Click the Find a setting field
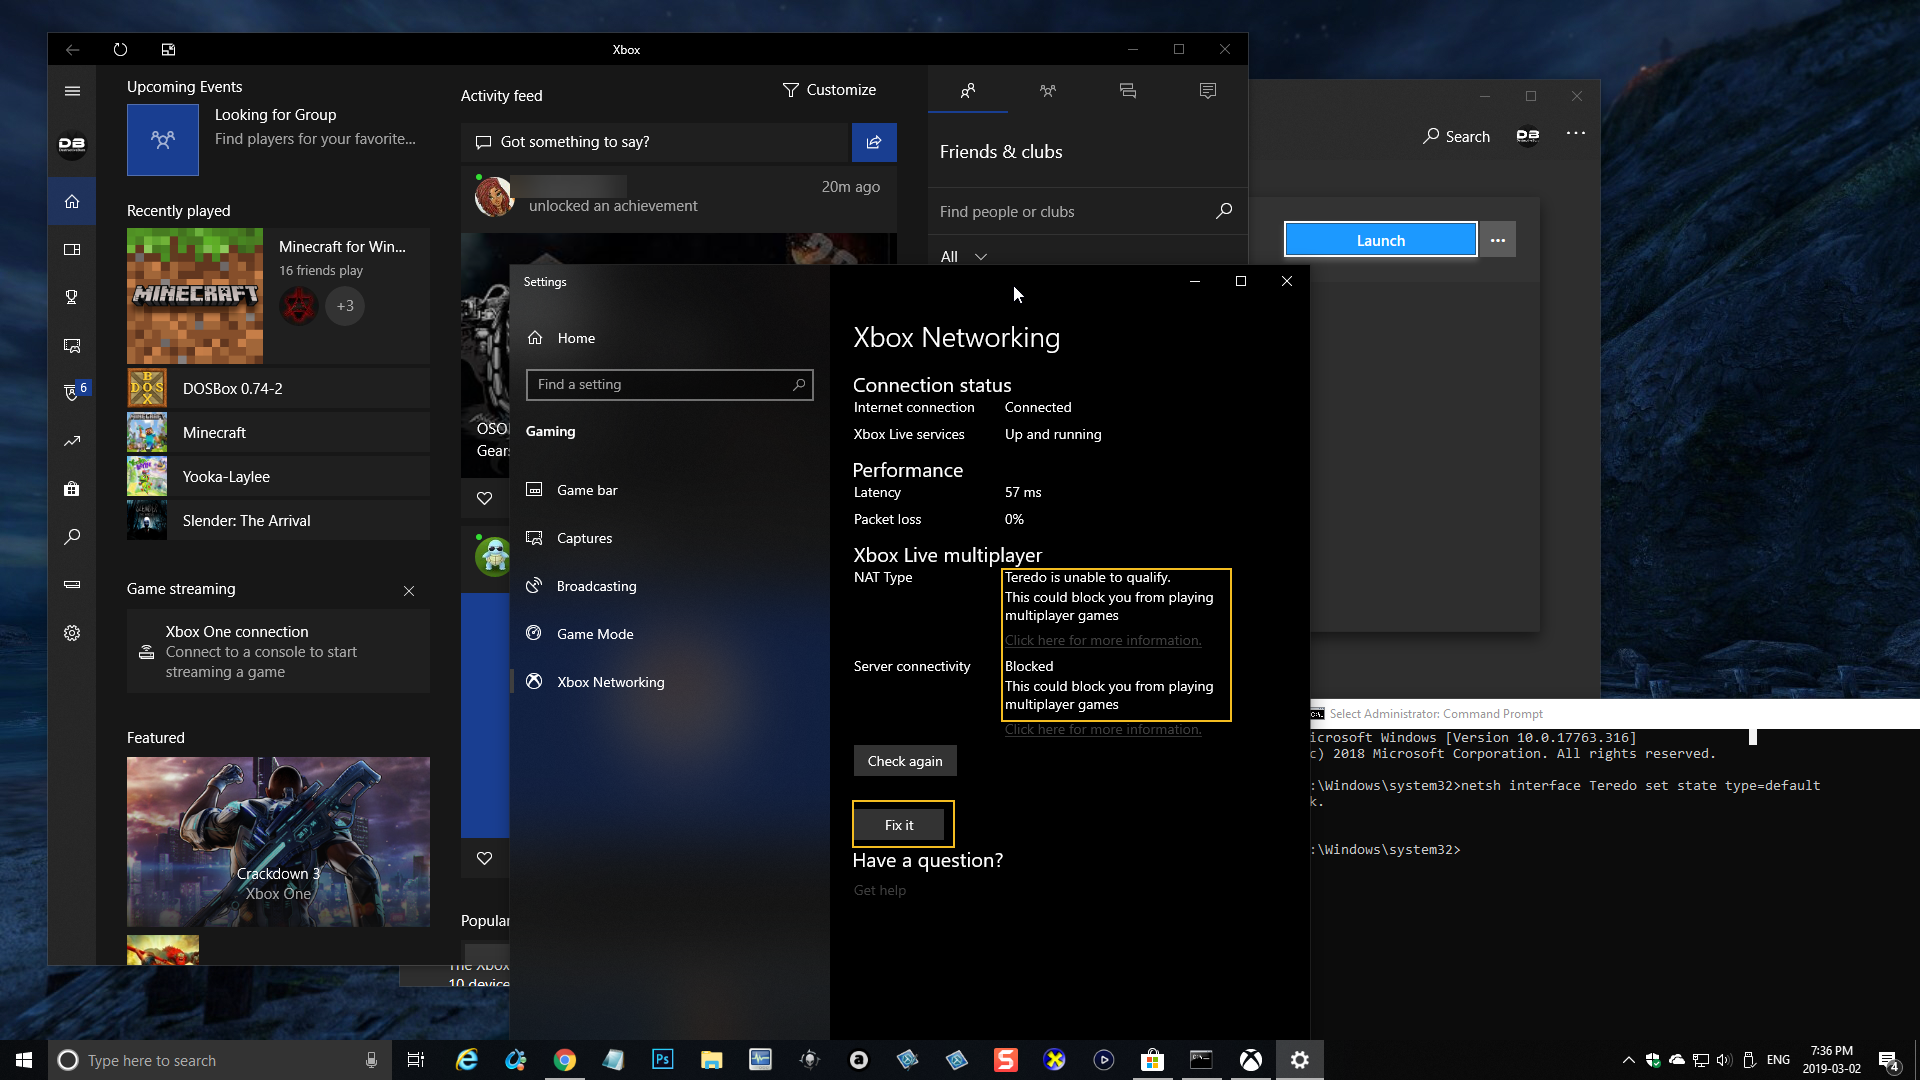 (x=660, y=385)
